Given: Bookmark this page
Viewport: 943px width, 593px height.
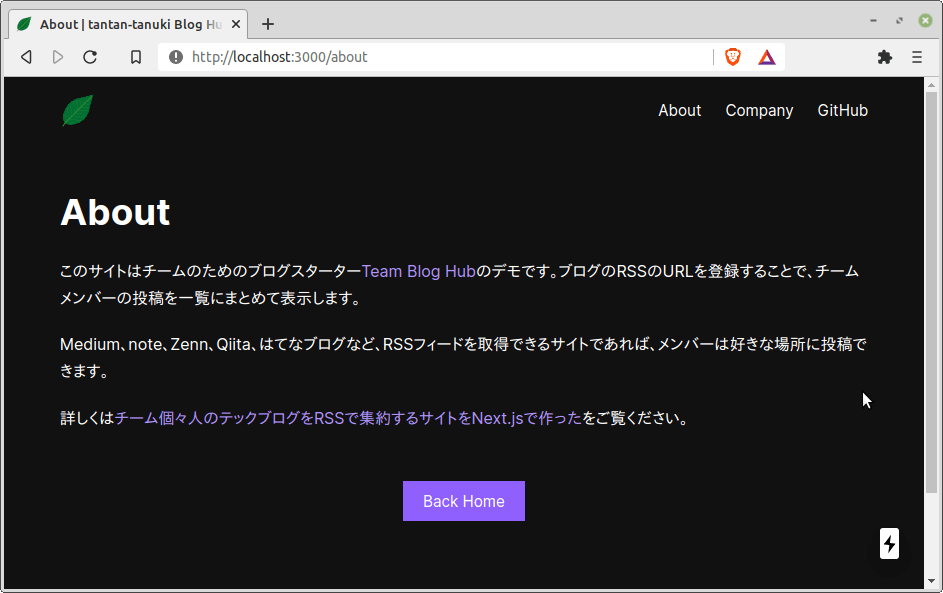Looking at the screenshot, I should [136, 57].
